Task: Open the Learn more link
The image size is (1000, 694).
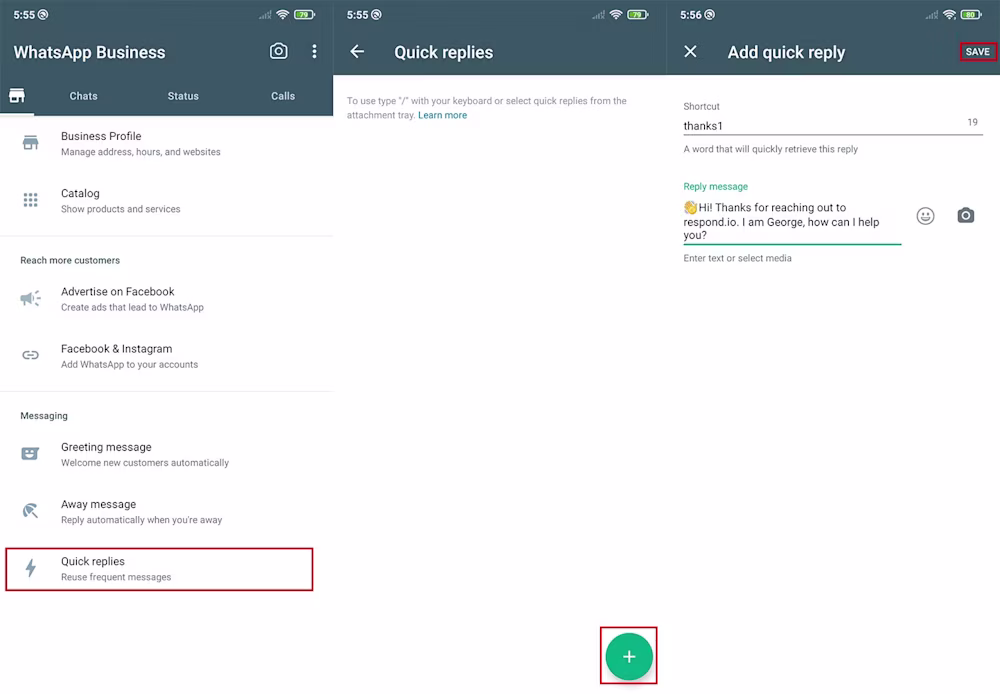Action: pyautogui.click(x=443, y=115)
